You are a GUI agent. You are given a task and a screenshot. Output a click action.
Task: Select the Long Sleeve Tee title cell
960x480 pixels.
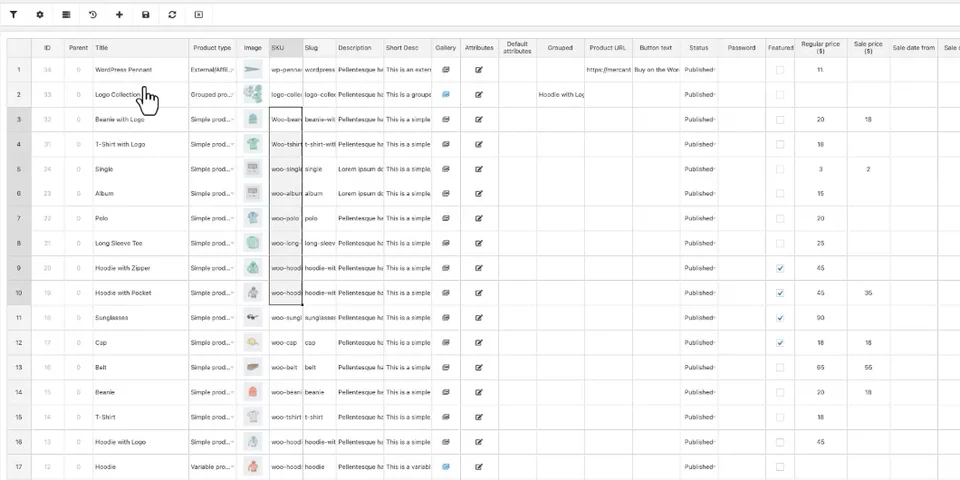tap(140, 243)
